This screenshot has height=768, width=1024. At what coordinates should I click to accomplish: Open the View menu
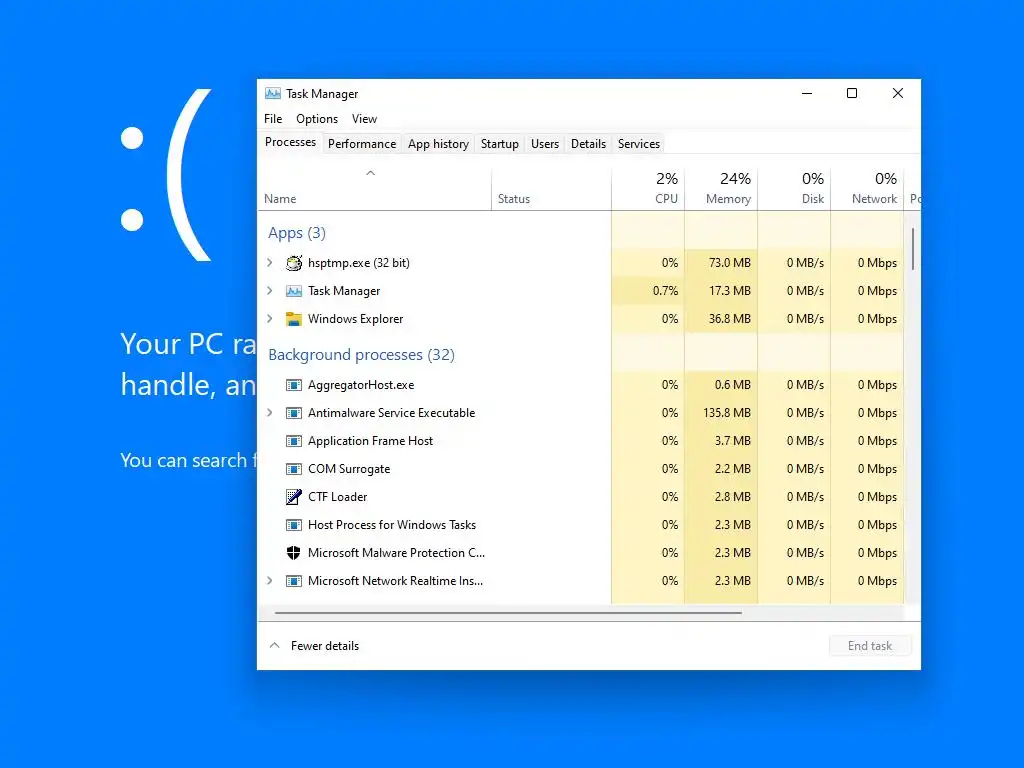(x=364, y=119)
